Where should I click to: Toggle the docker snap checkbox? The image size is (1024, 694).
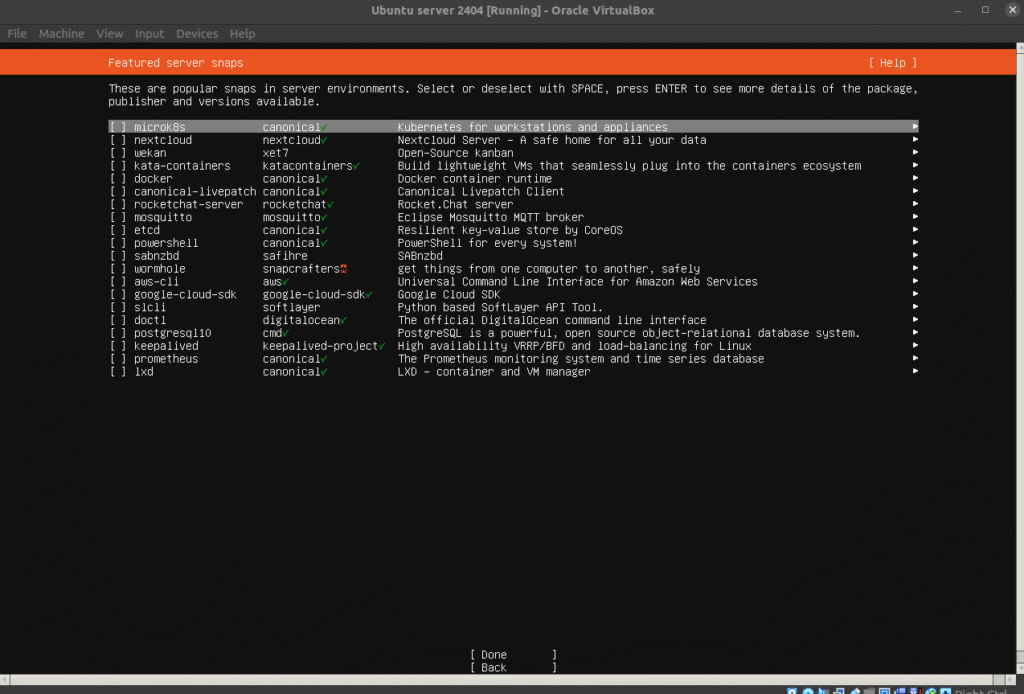point(118,179)
